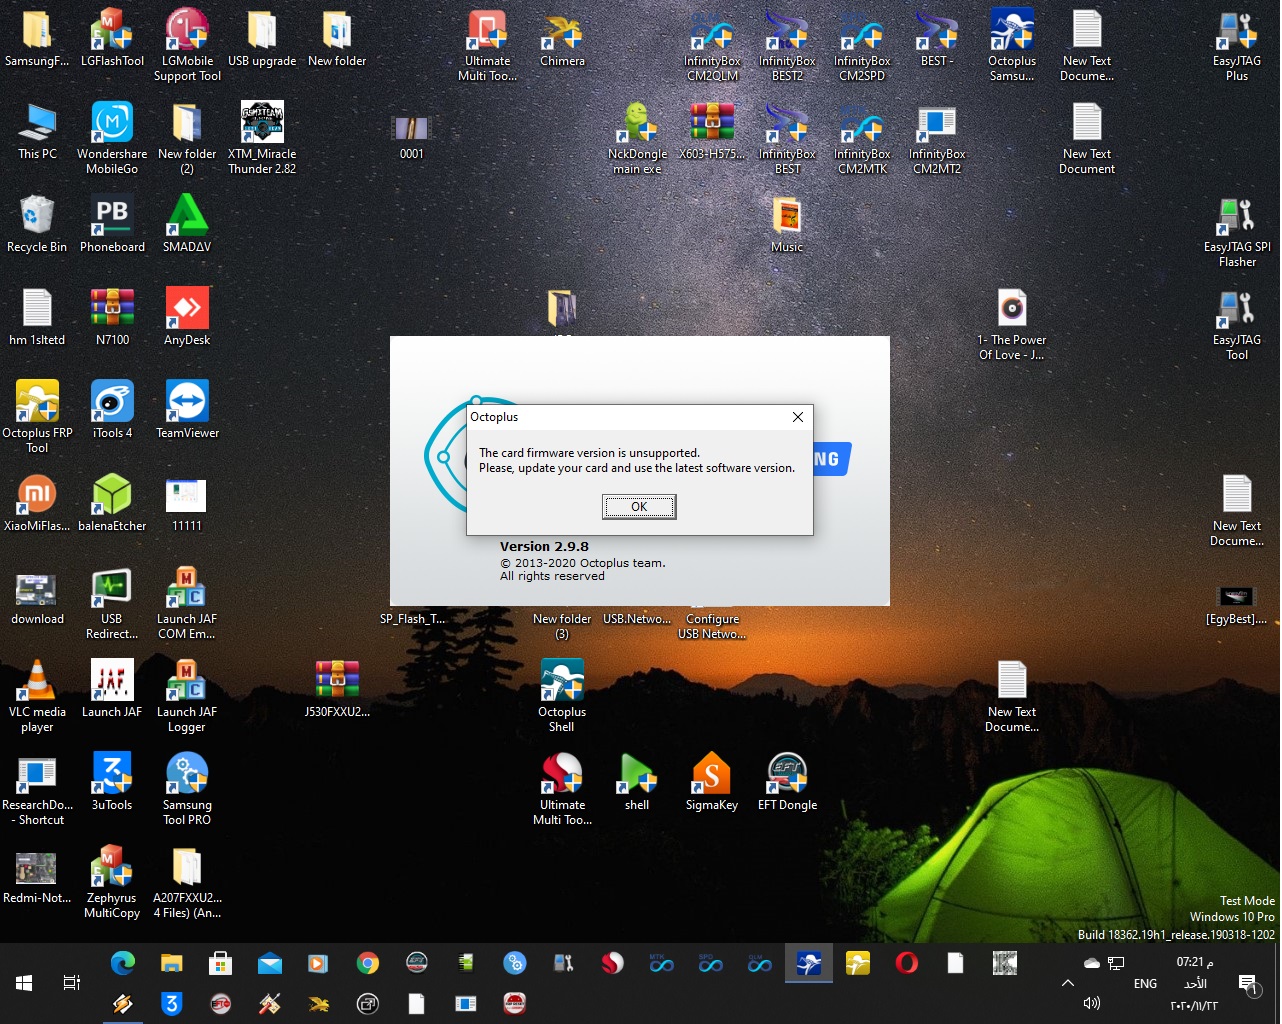The image size is (1282, 1024).
Task: Open EasyJTAG SPI Flasher
Action: (1237, 232)
